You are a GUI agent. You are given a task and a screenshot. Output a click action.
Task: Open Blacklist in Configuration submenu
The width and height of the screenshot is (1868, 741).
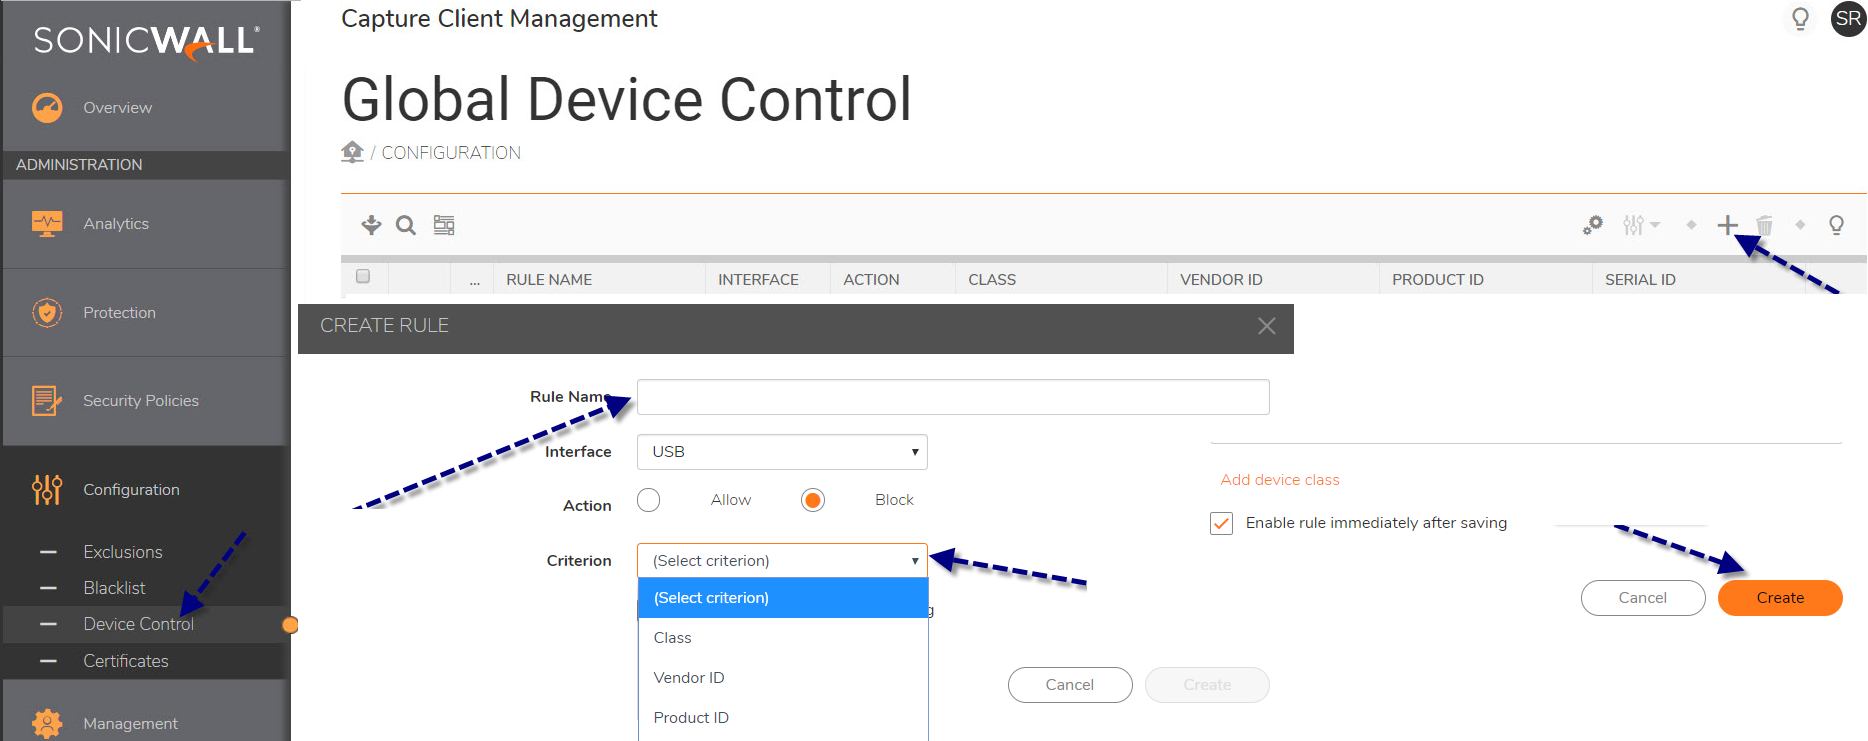tap(114, 588)
